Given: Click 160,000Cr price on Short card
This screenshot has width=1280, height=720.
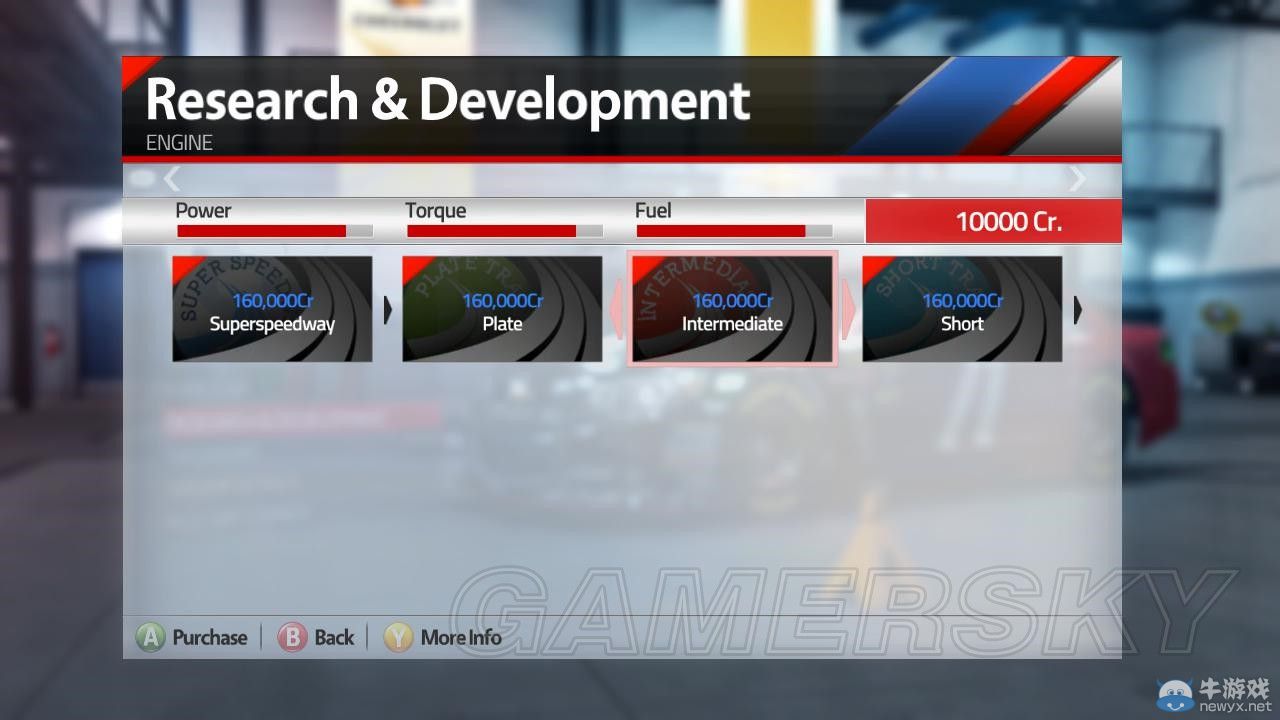Looking at the screenshot, I should tap(962, 301).
